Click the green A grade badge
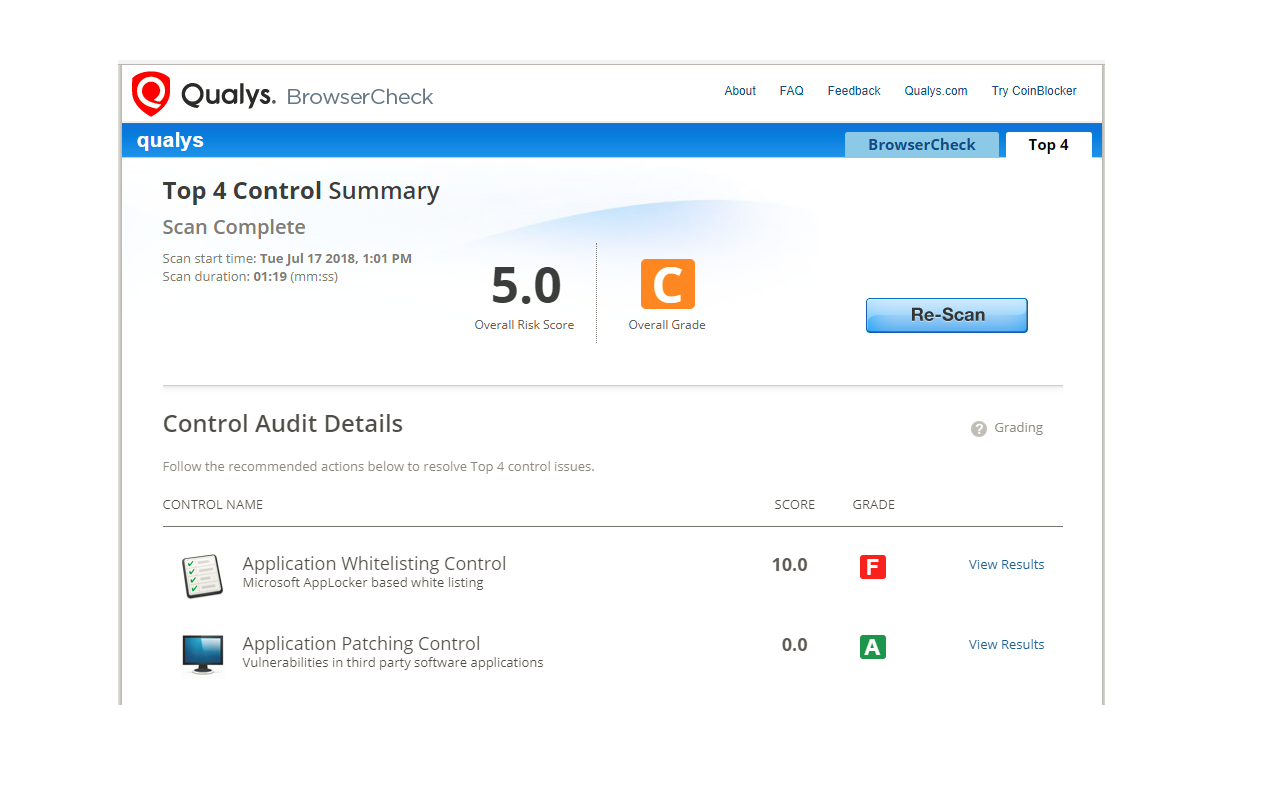Viewport: 1280px width, 800px height. pos(873,647)
